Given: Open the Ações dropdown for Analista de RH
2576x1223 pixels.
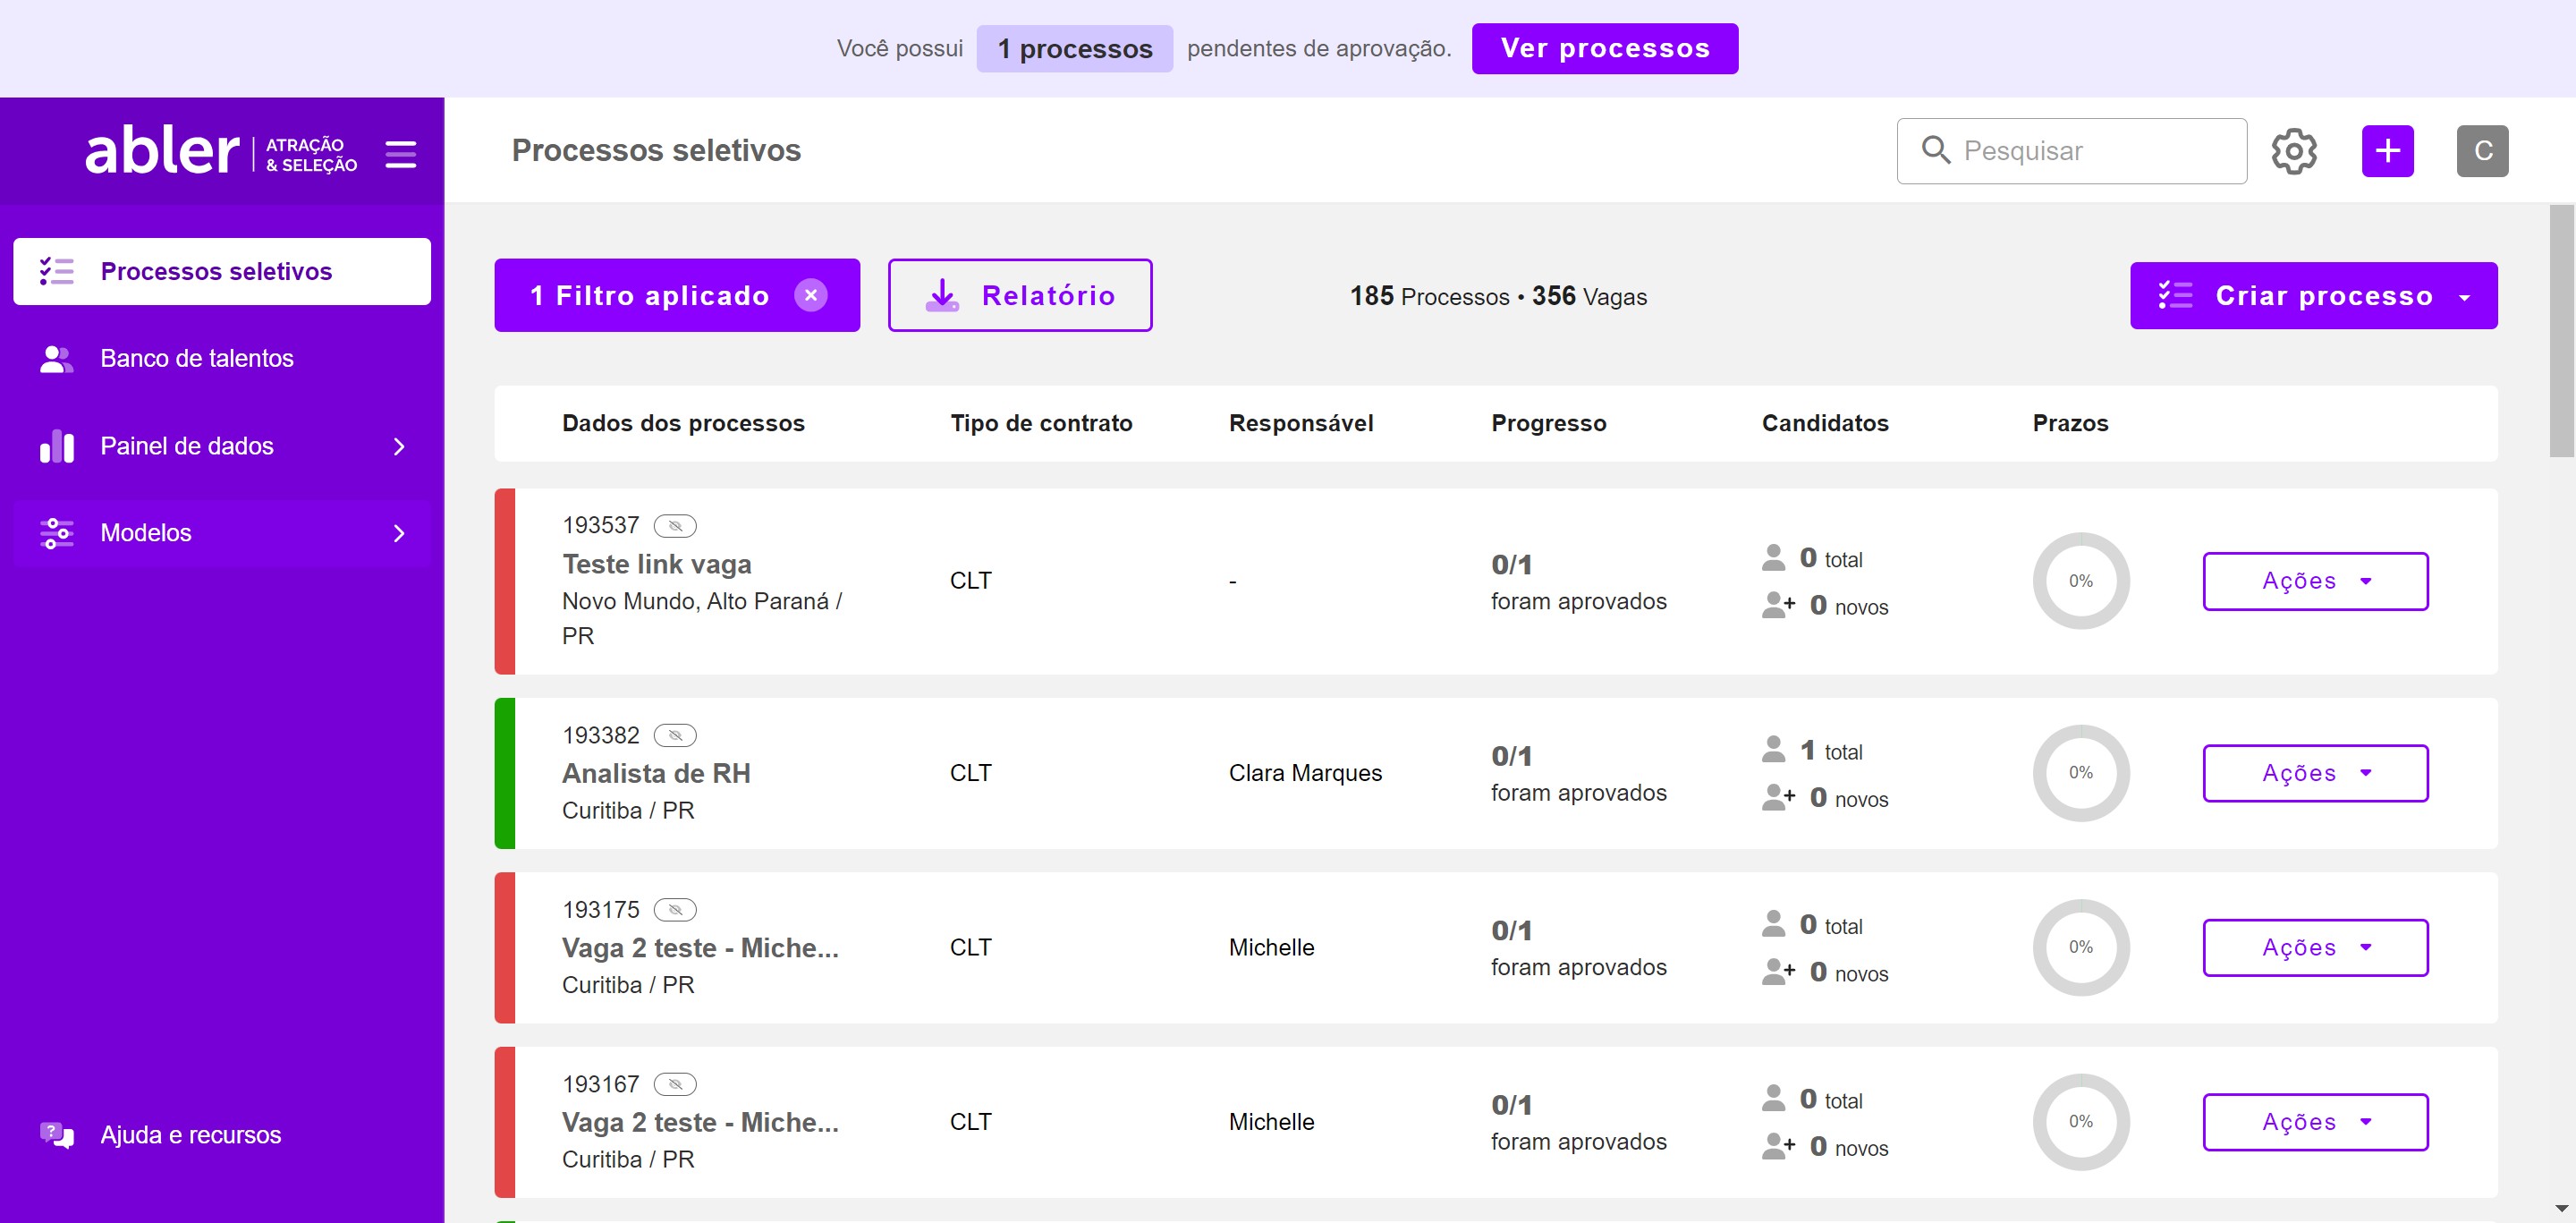Looking at the screenshot, I should 2315,772.
